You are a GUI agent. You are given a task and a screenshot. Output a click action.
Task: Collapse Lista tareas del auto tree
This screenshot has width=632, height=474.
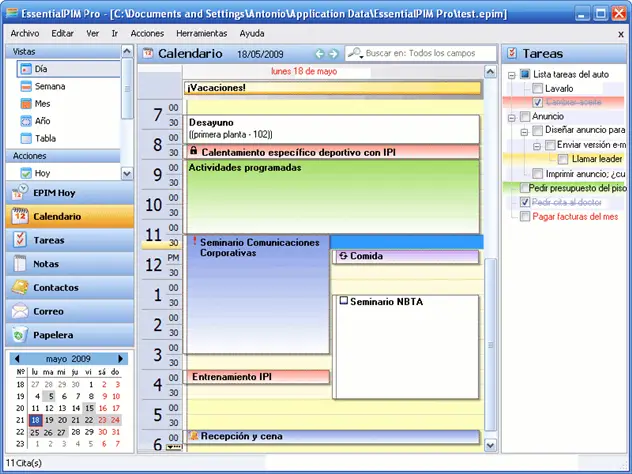[511, 75]
